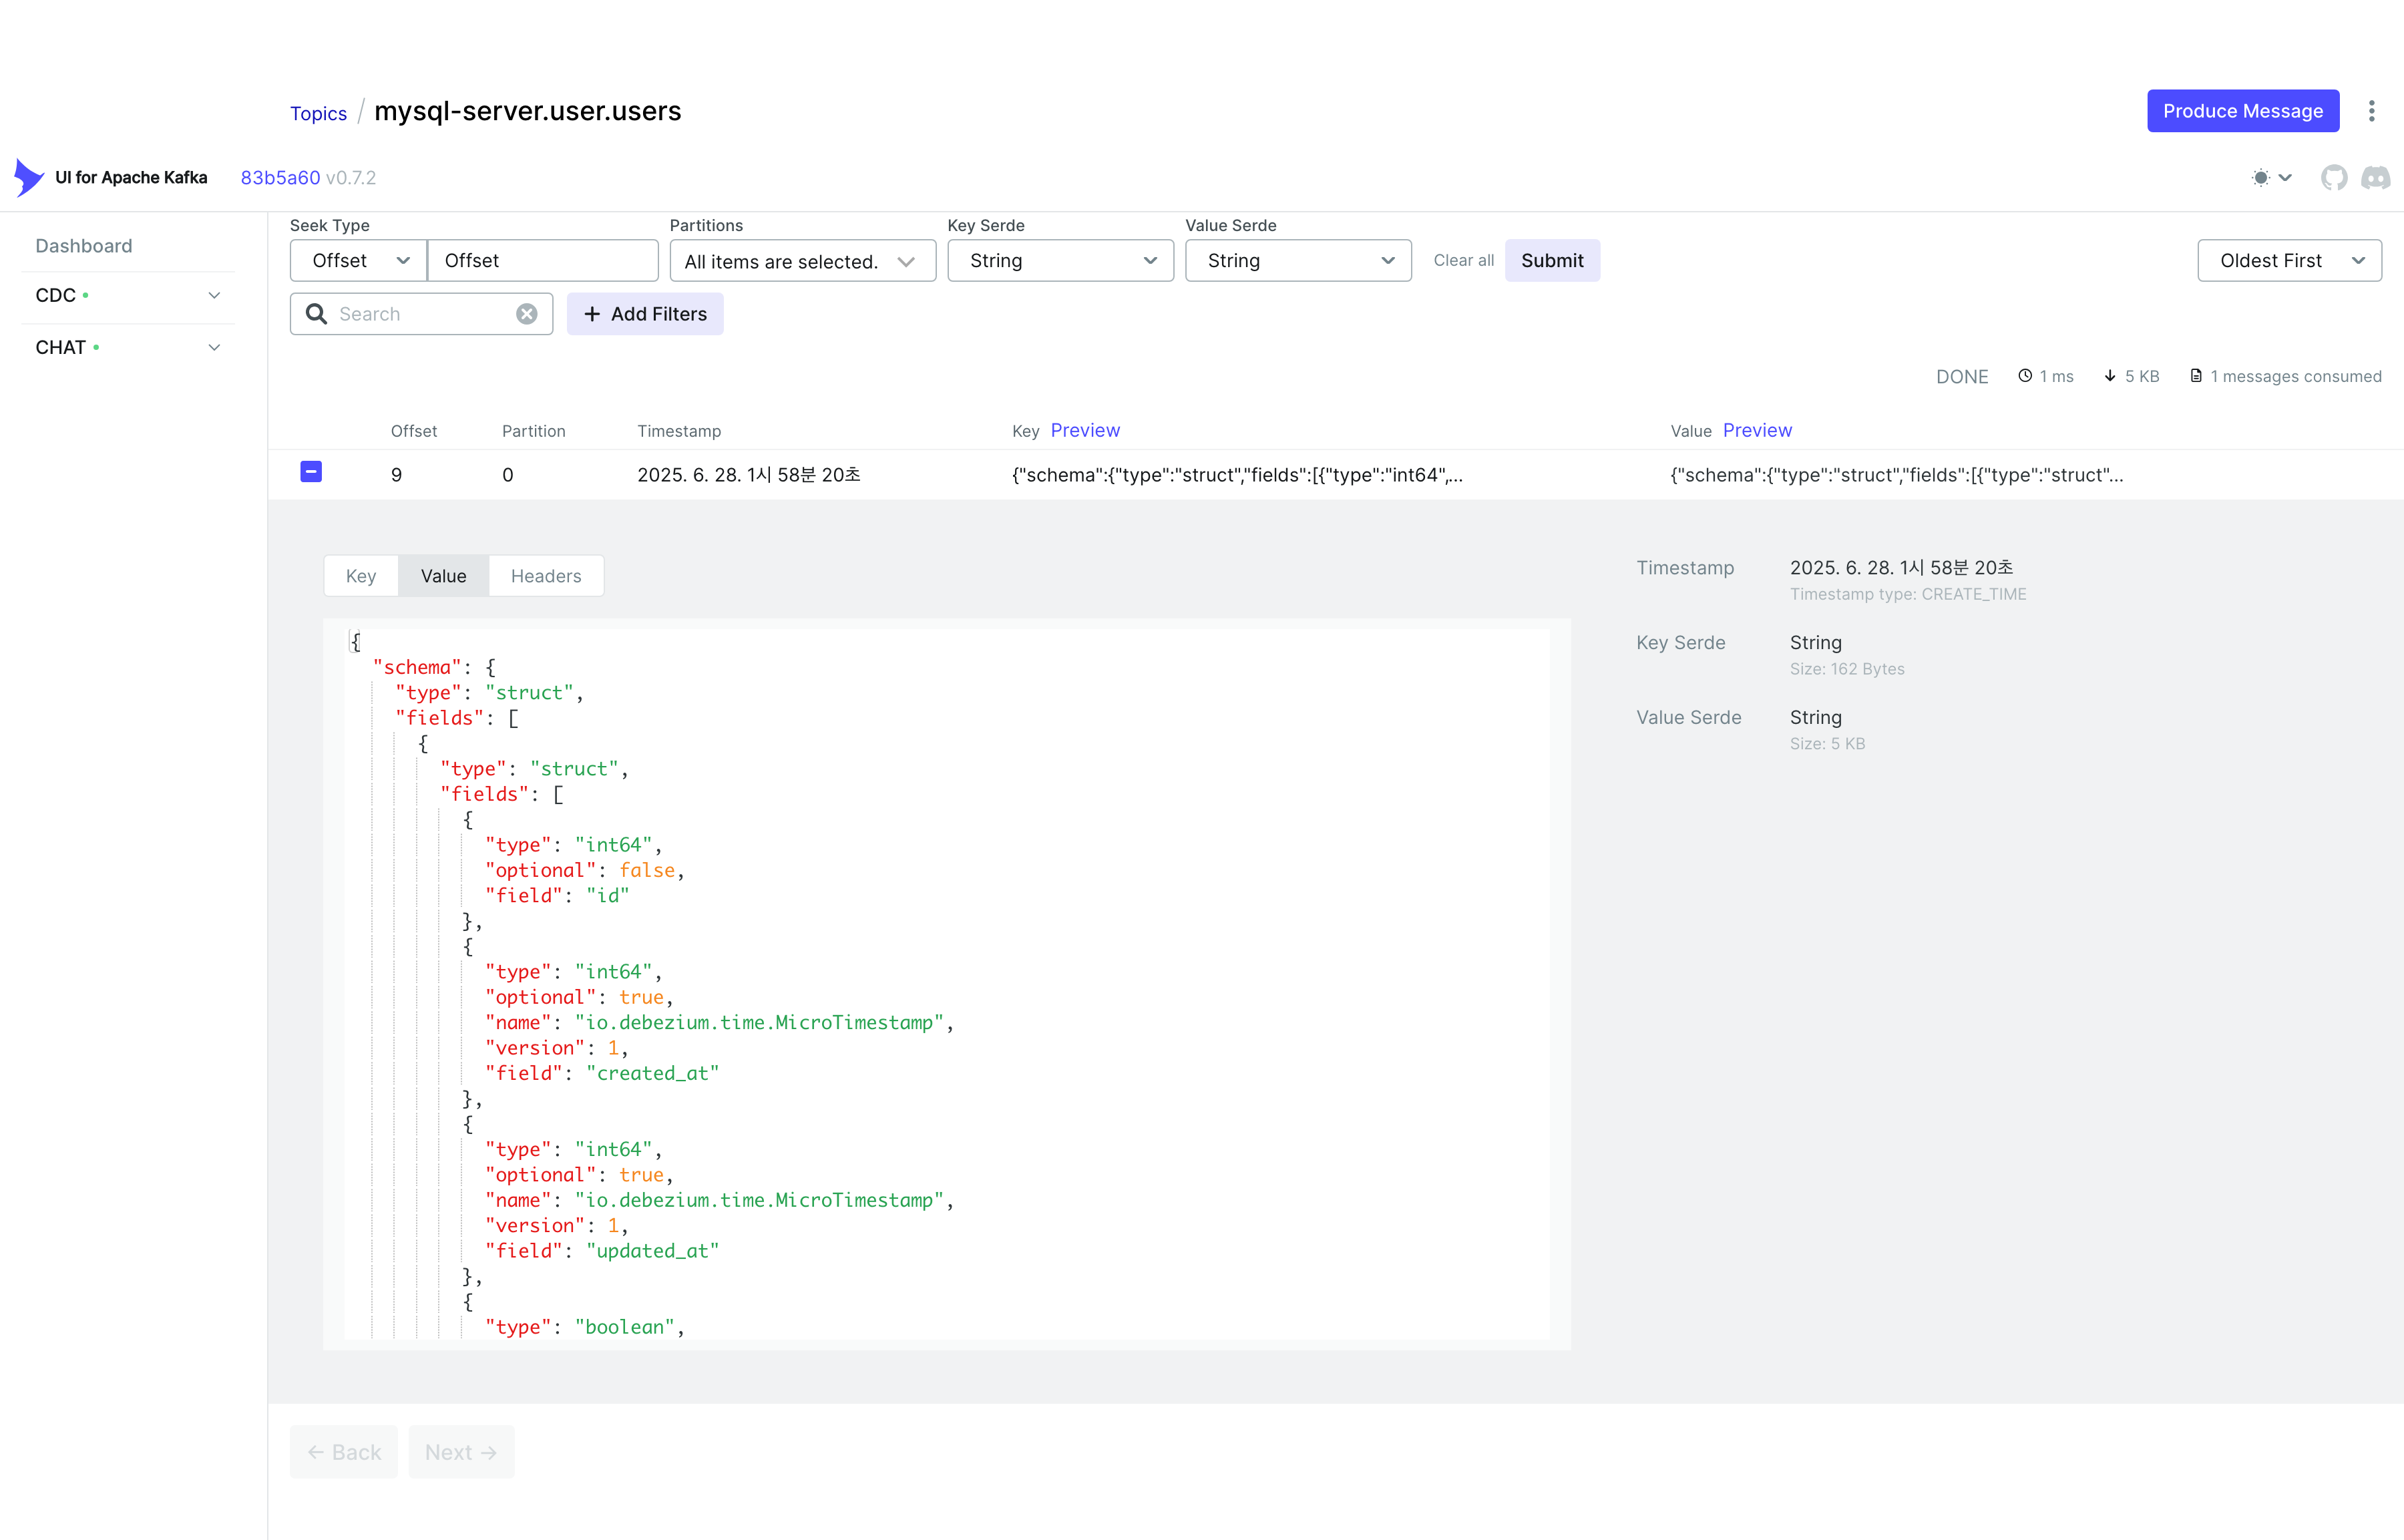Open the GitHub repository icon
Image resolution: width=2404 pixels, height=1540 pixels.
click(x=2334, y=177)
